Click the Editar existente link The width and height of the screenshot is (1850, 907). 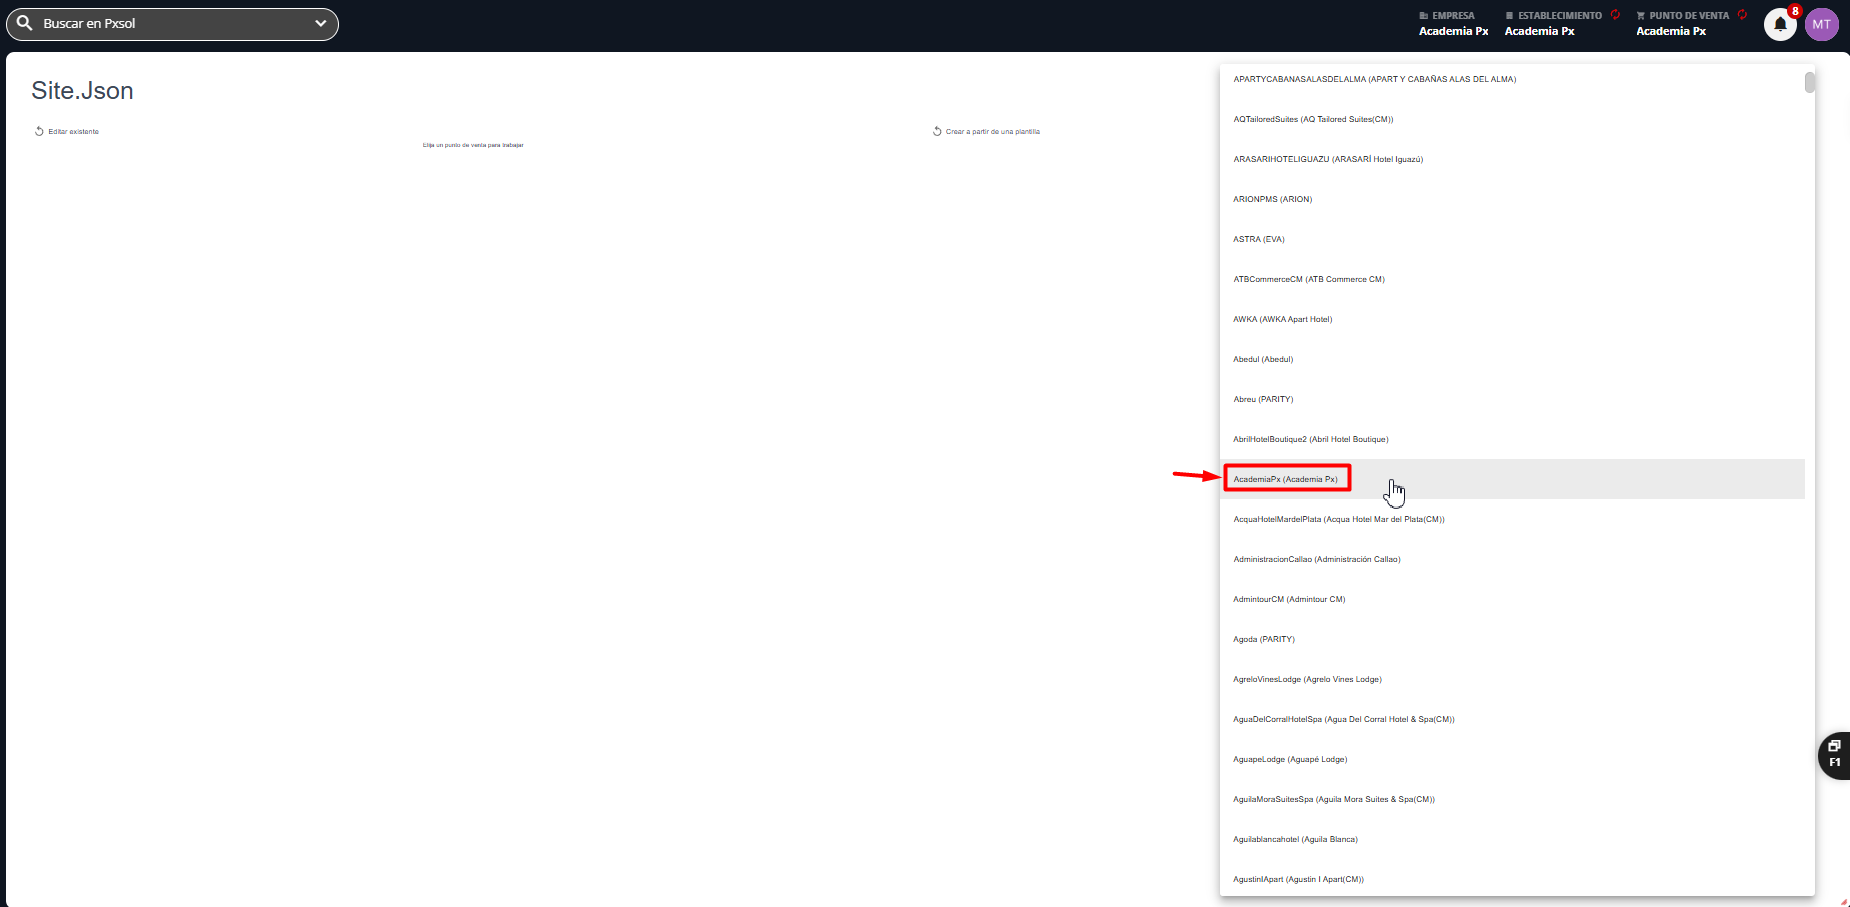(73, 131)
